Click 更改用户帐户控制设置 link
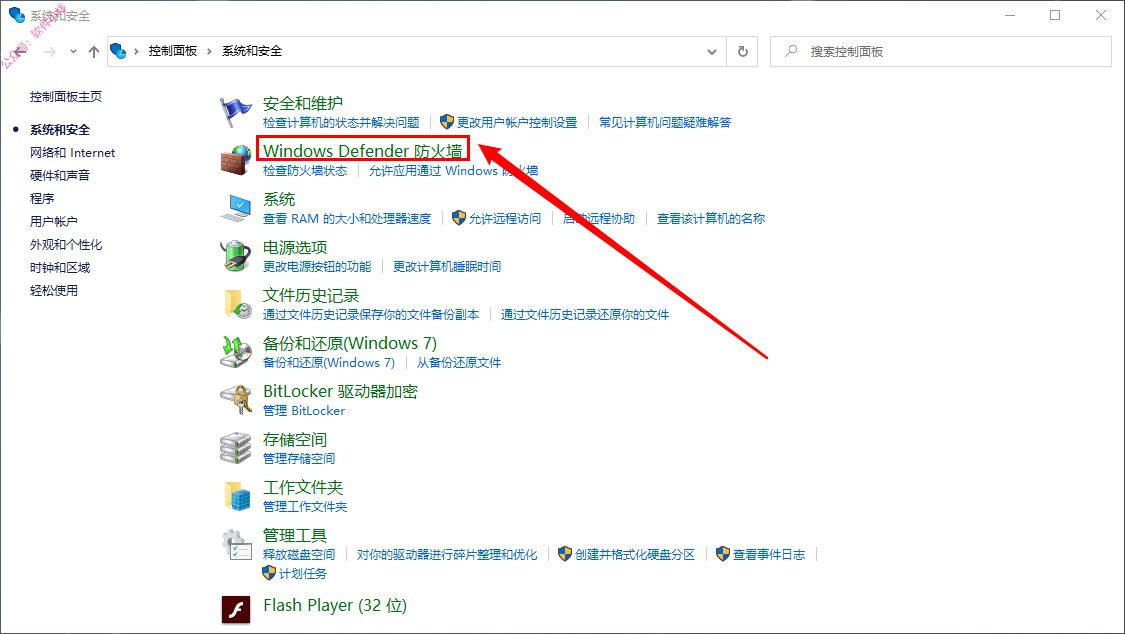Screen dimensions: 1125x634 click(517, 123)
